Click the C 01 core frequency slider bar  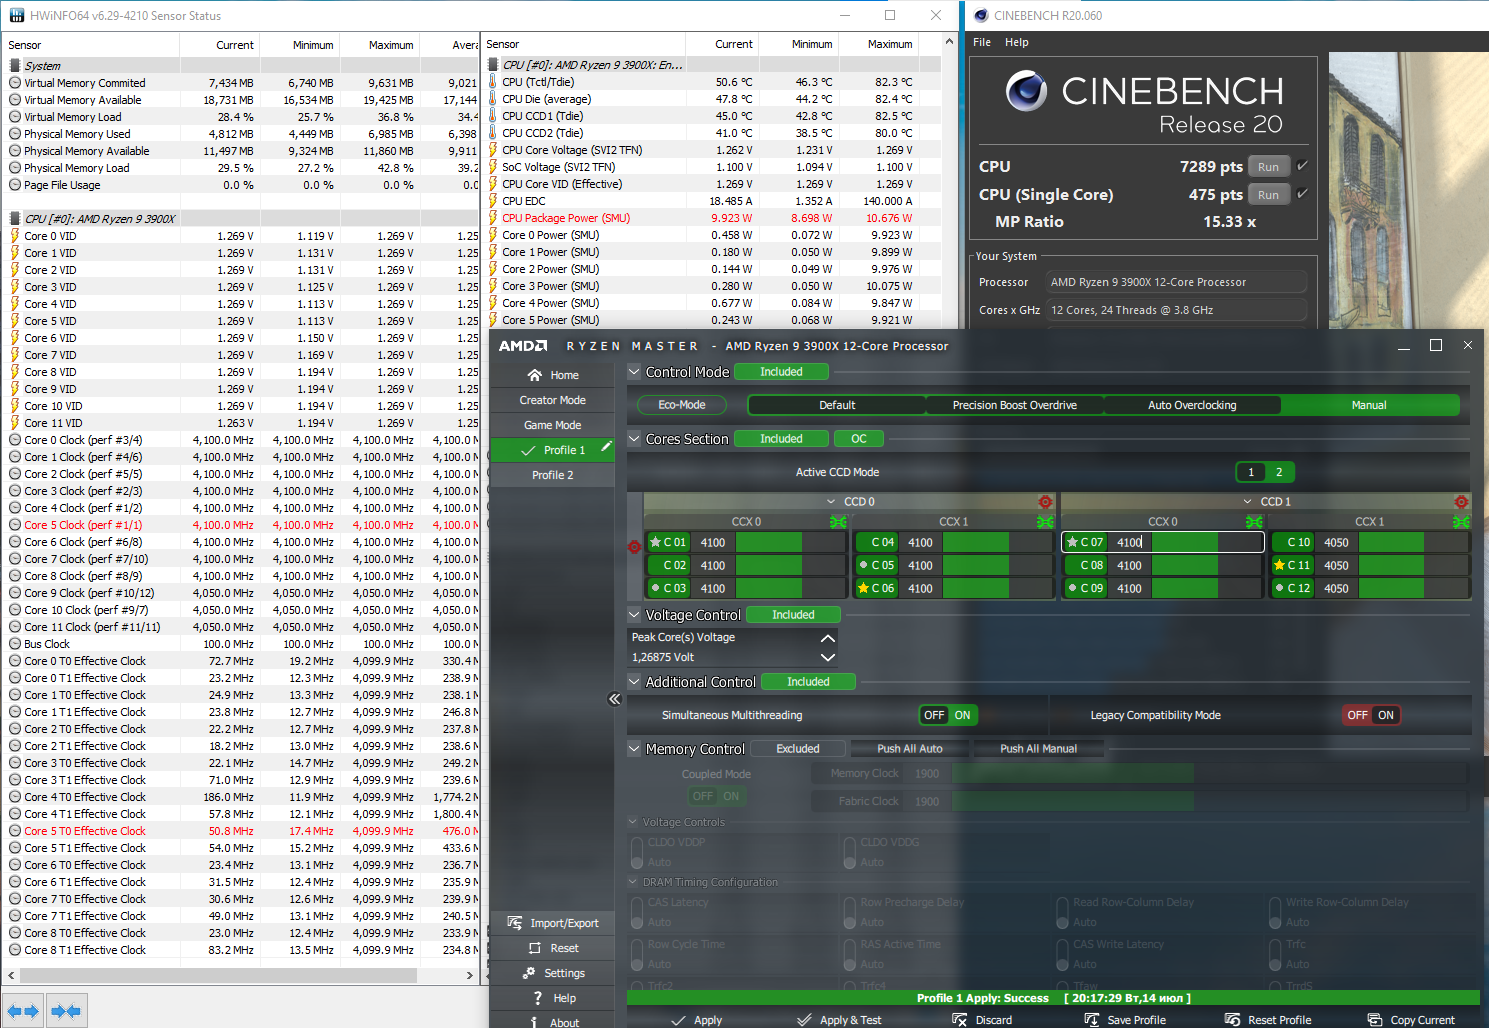[790, 542]
